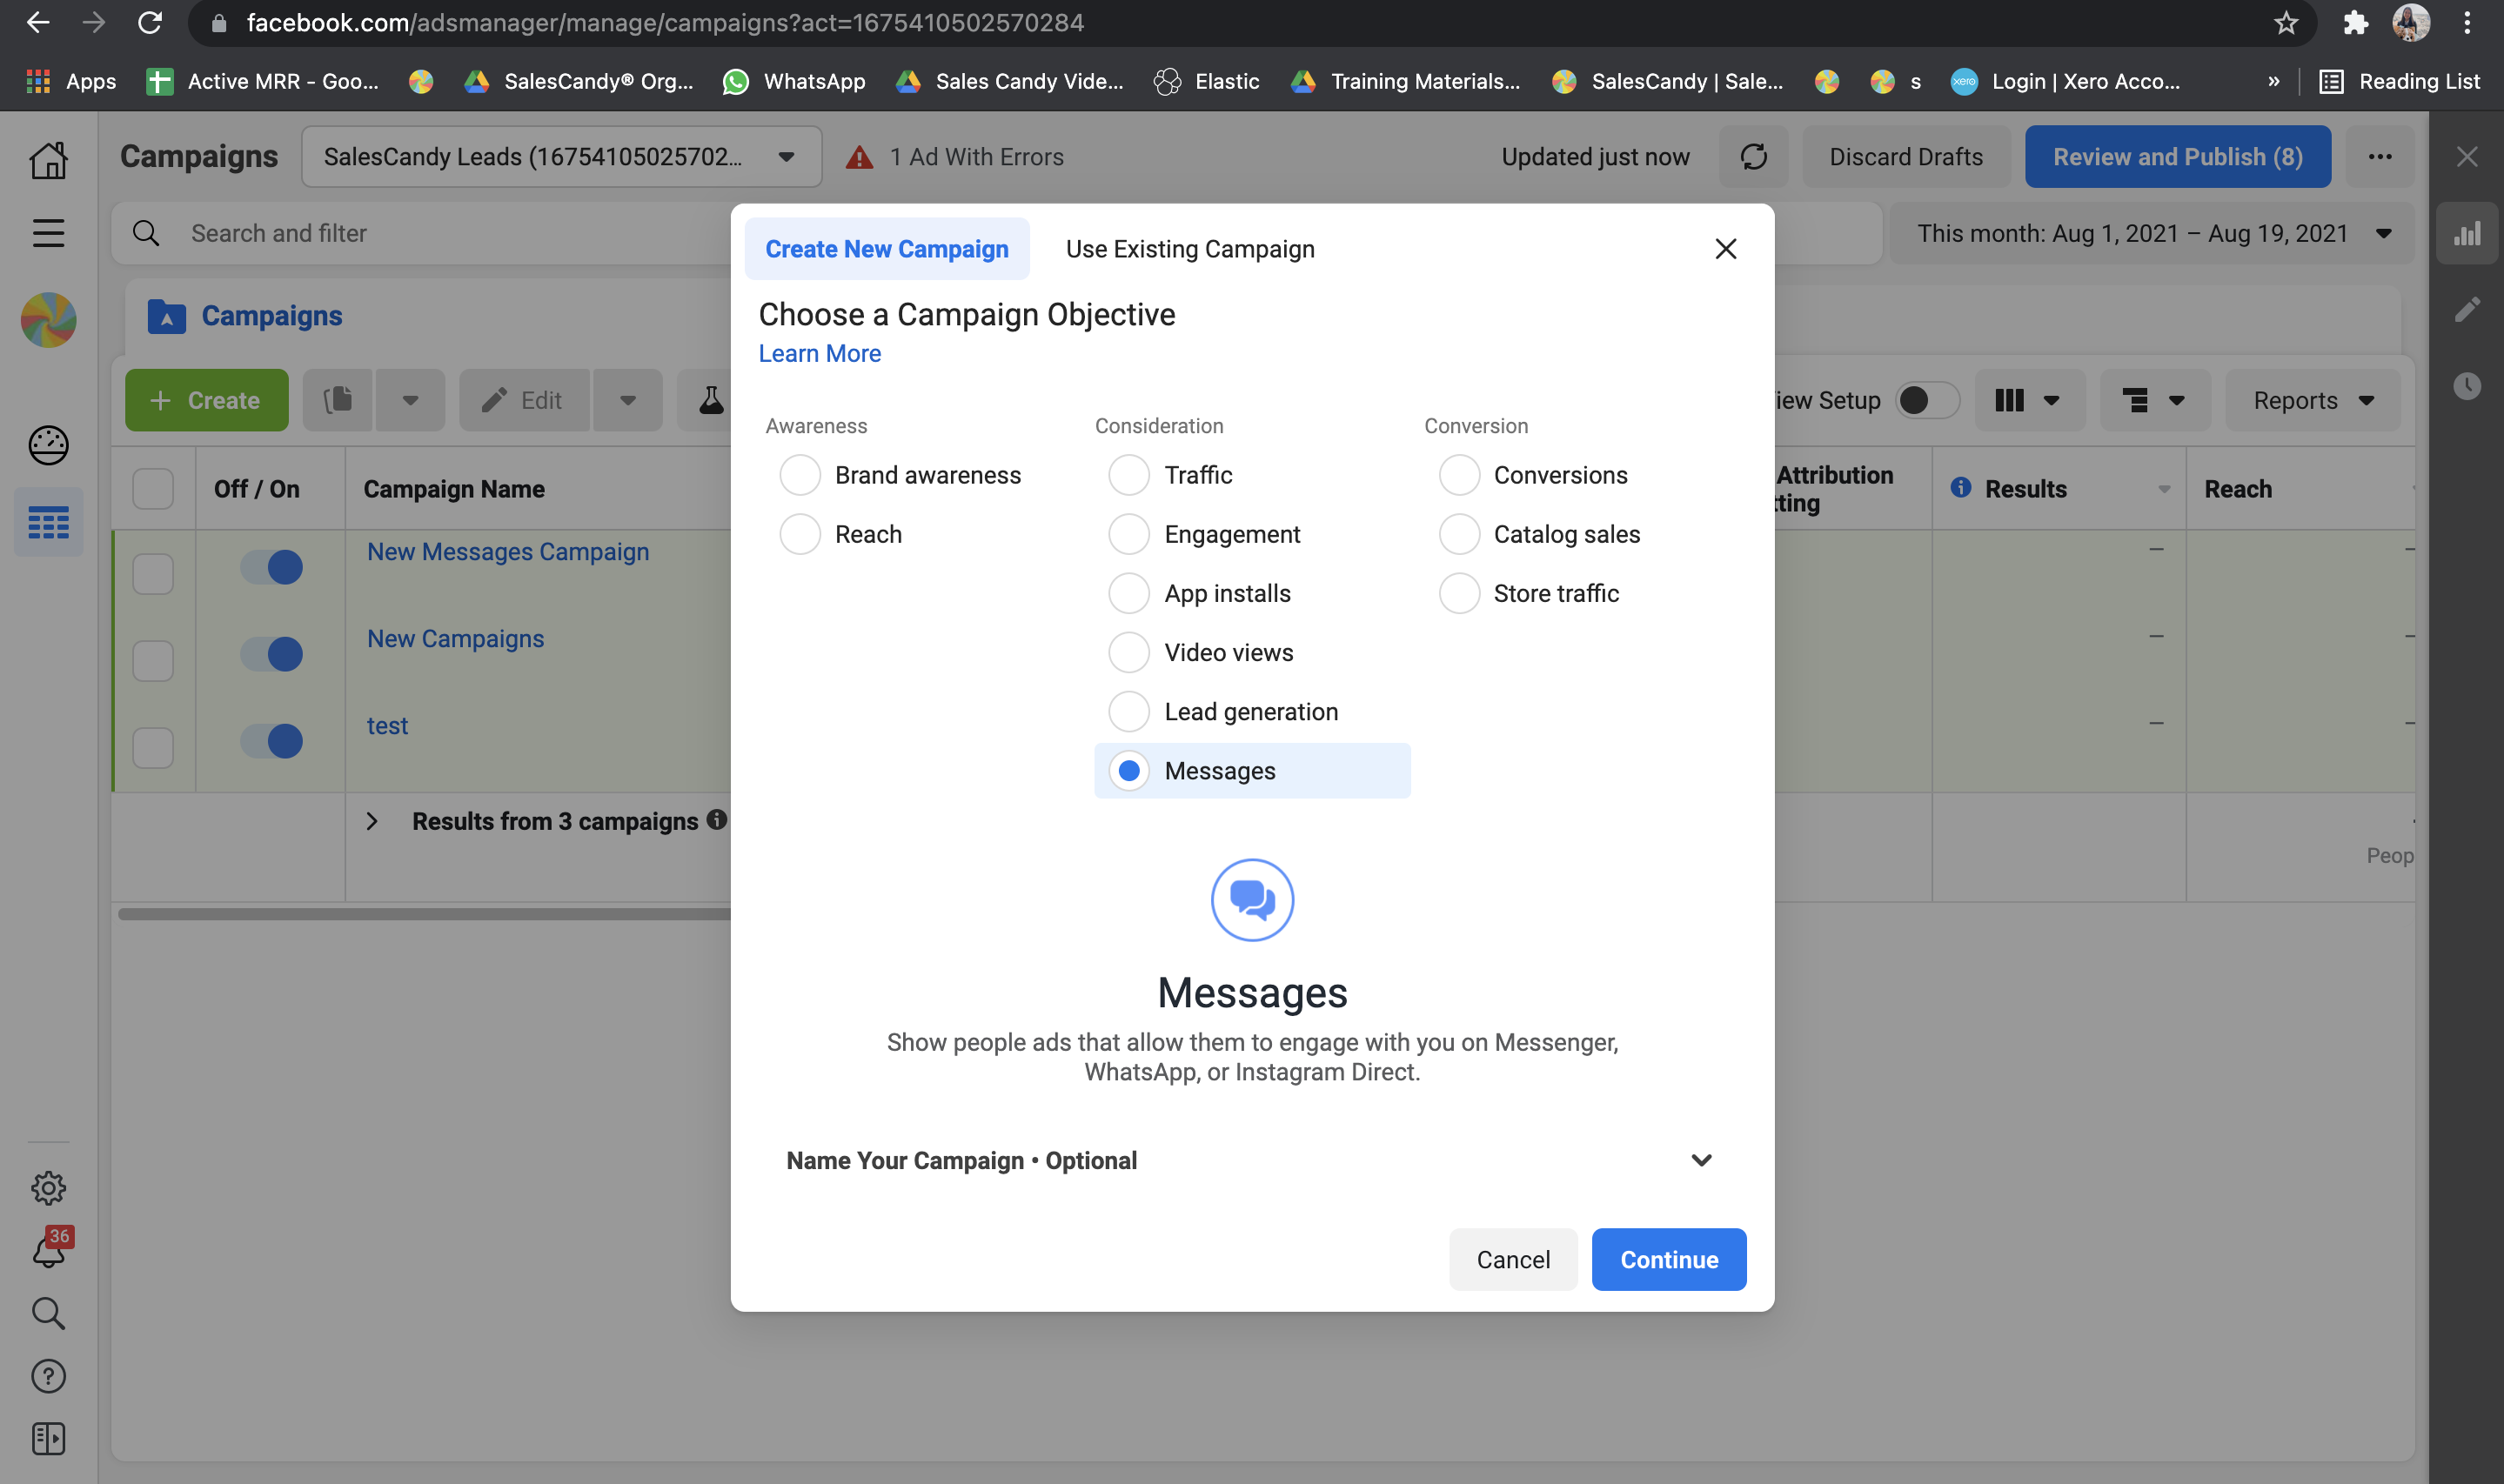2504x1484 pixels.
Task: Select the Create New Campaign tab
Action: coord(886,249)
